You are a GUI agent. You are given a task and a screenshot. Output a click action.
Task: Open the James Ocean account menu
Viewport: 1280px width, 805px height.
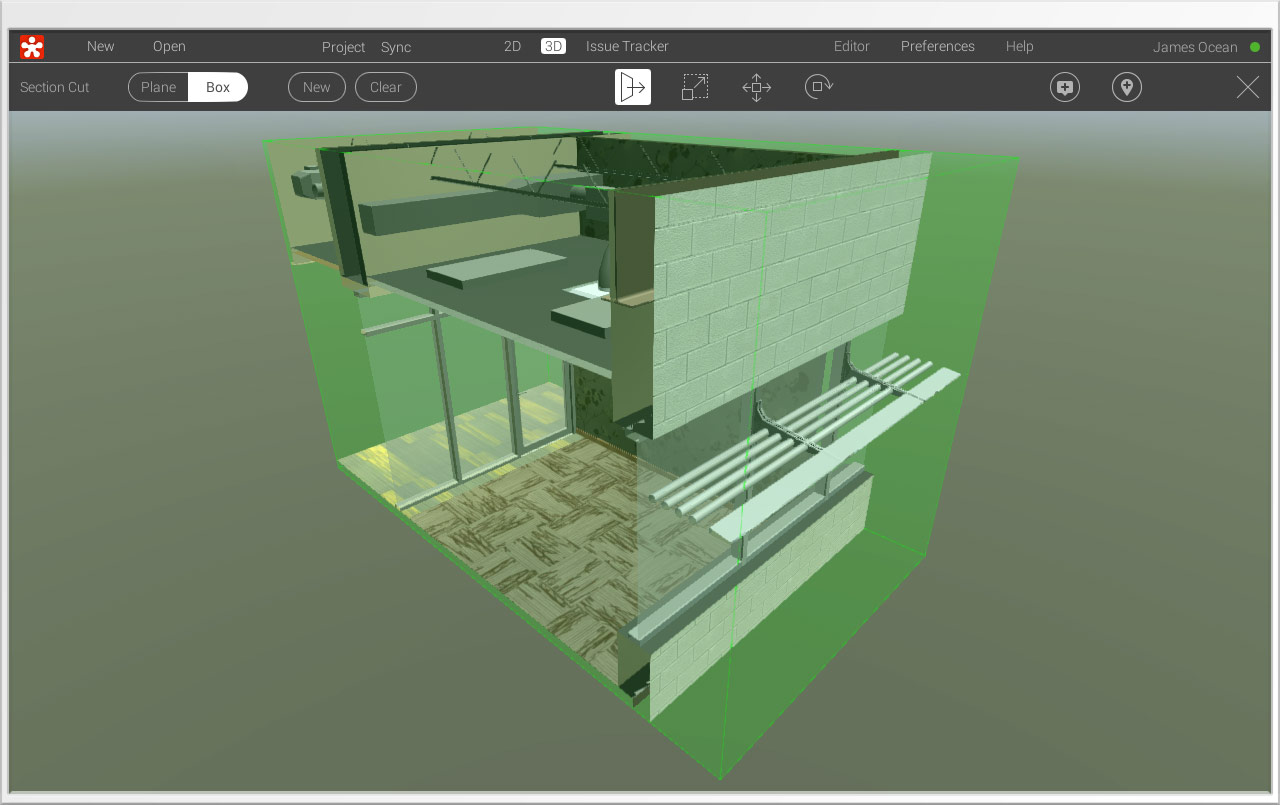coord(1195,46)
